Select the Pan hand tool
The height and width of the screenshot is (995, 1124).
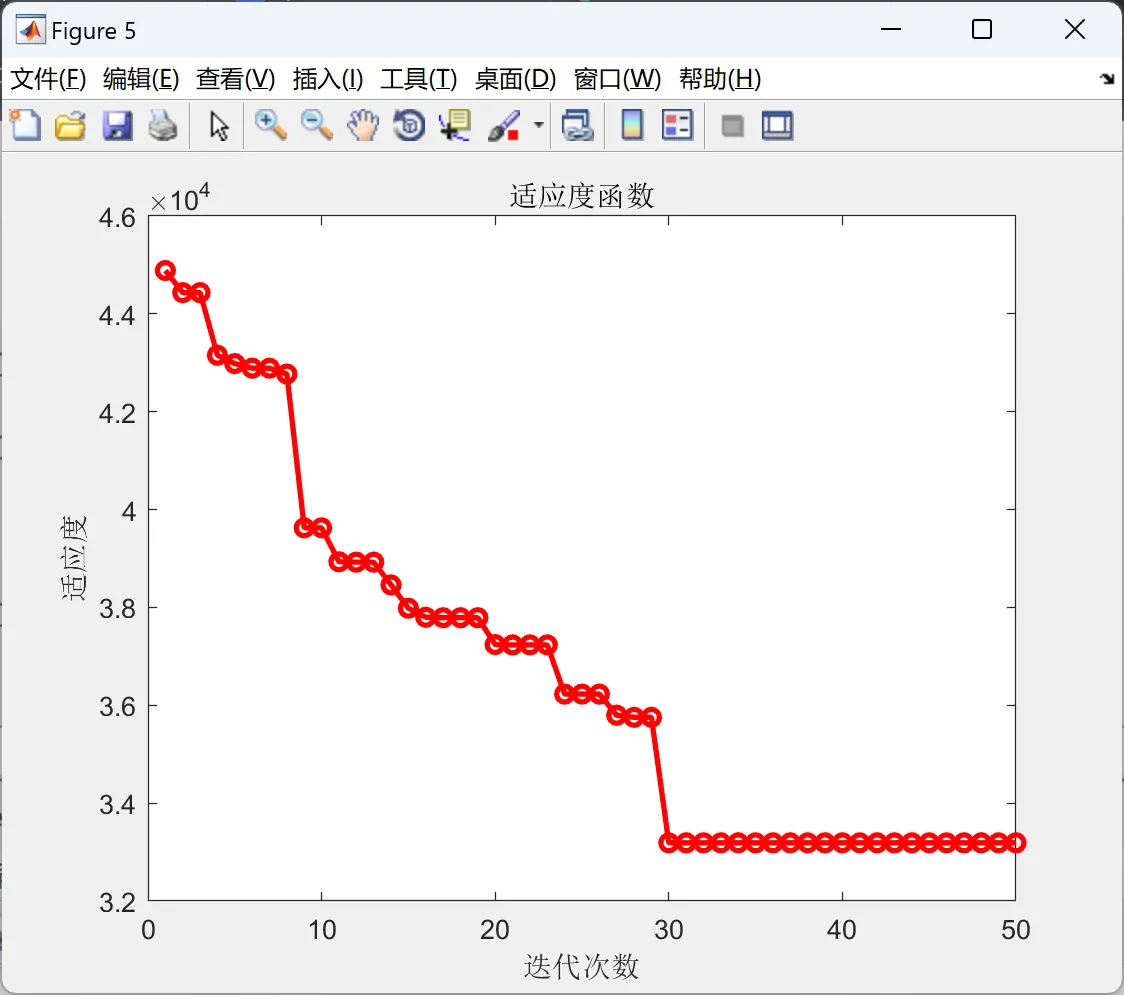pos(363,125)
